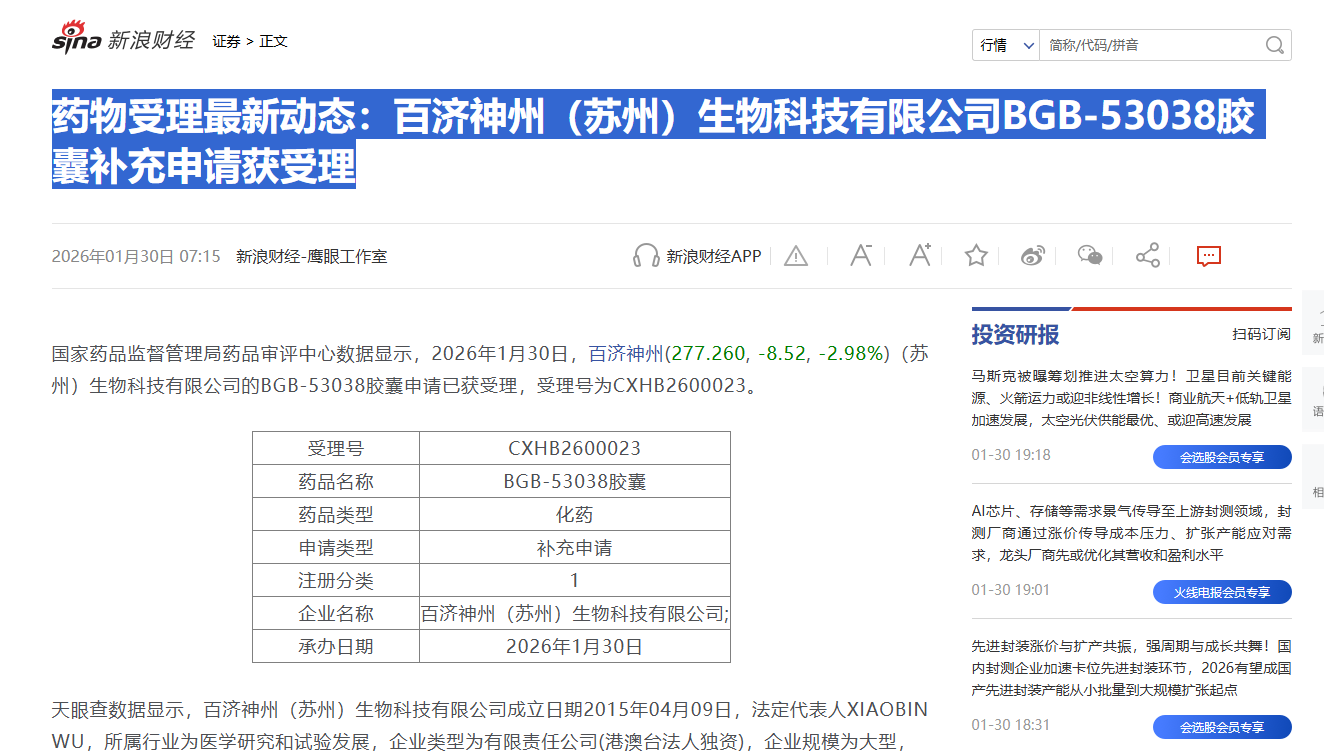Click the Sina logo

(77, 39)
